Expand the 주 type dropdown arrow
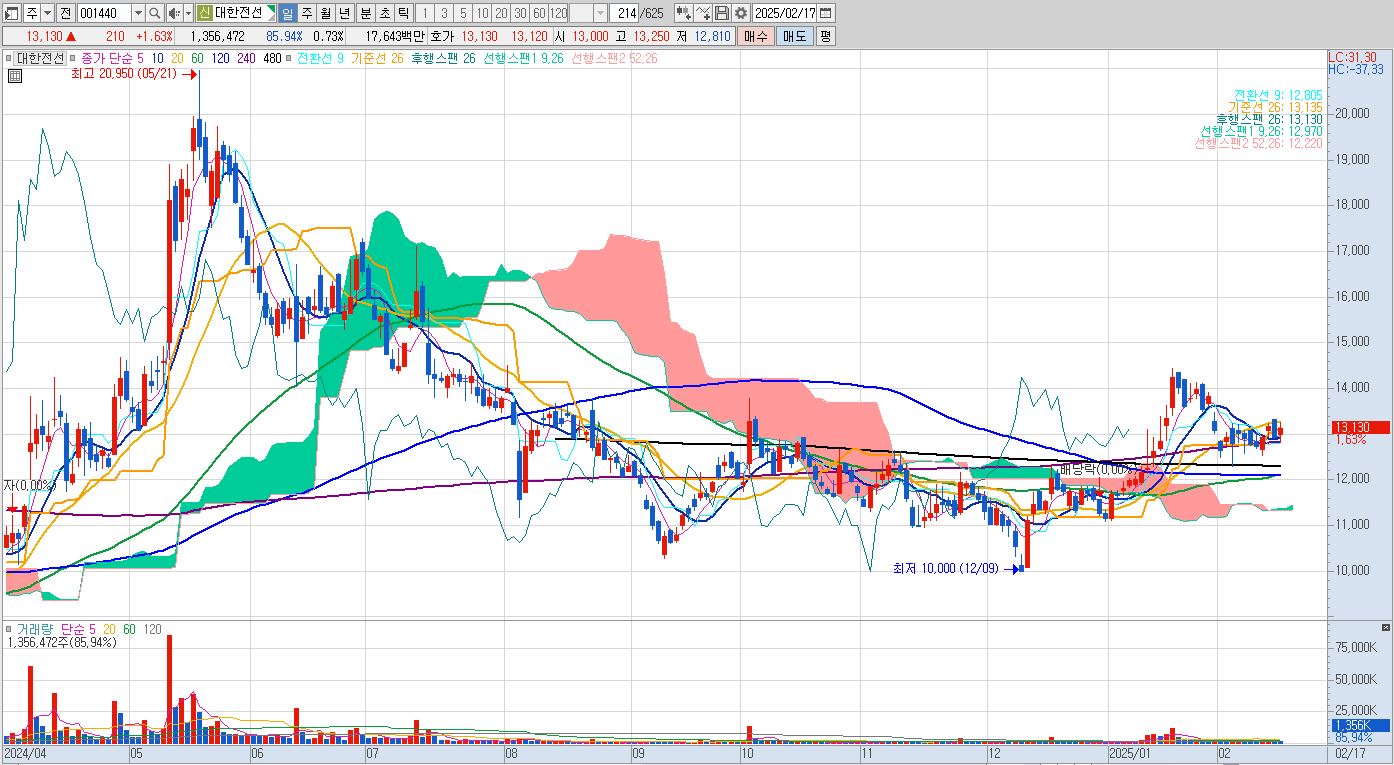1394x765 pixels. (47, 13)
